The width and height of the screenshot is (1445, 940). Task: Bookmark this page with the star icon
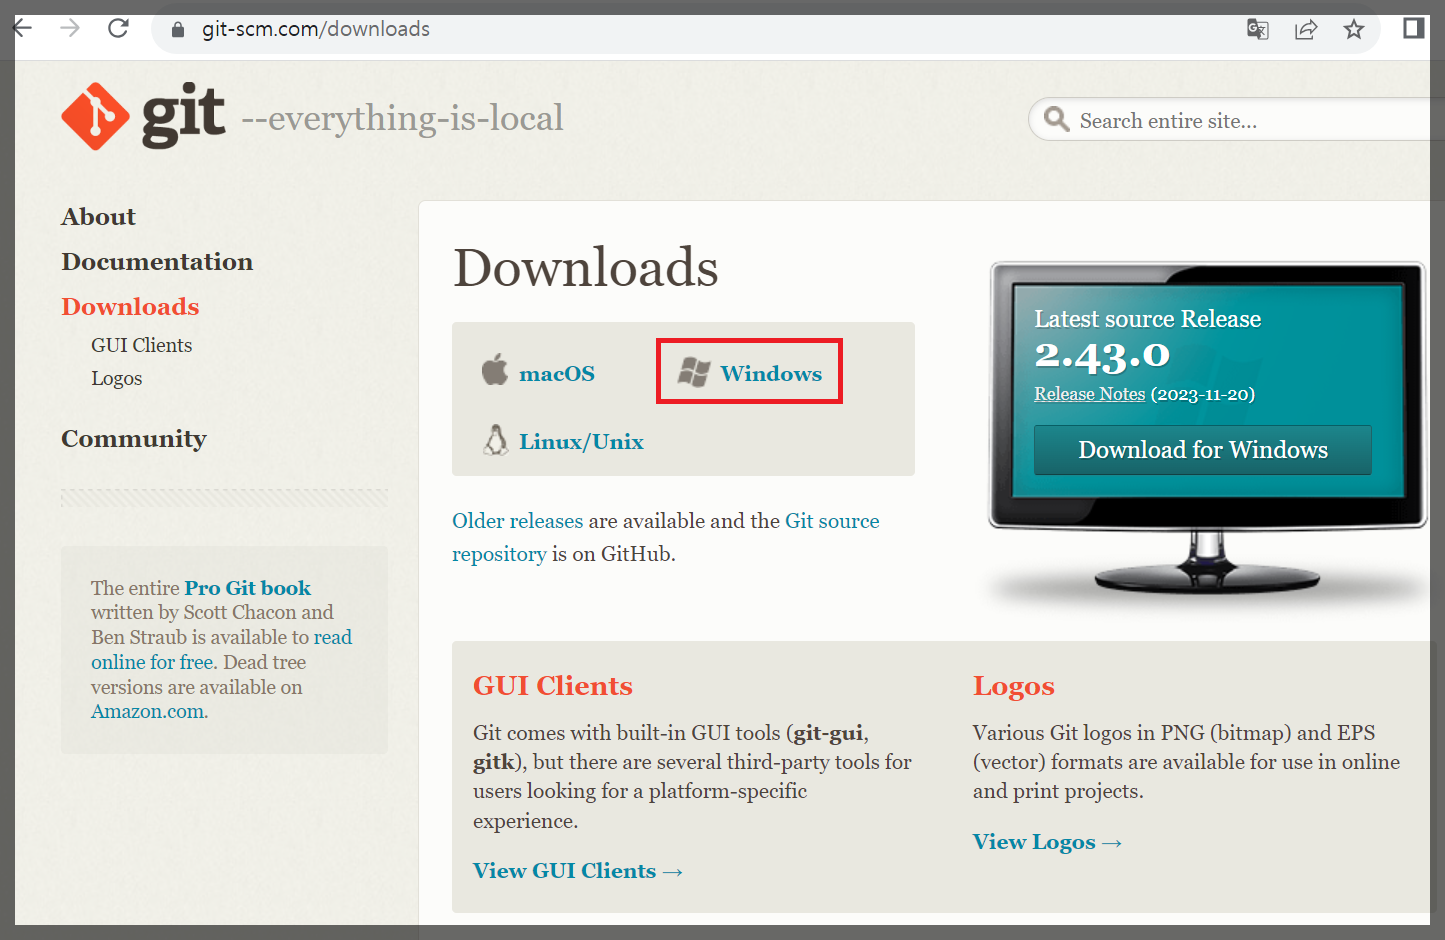click(1354, 29)
